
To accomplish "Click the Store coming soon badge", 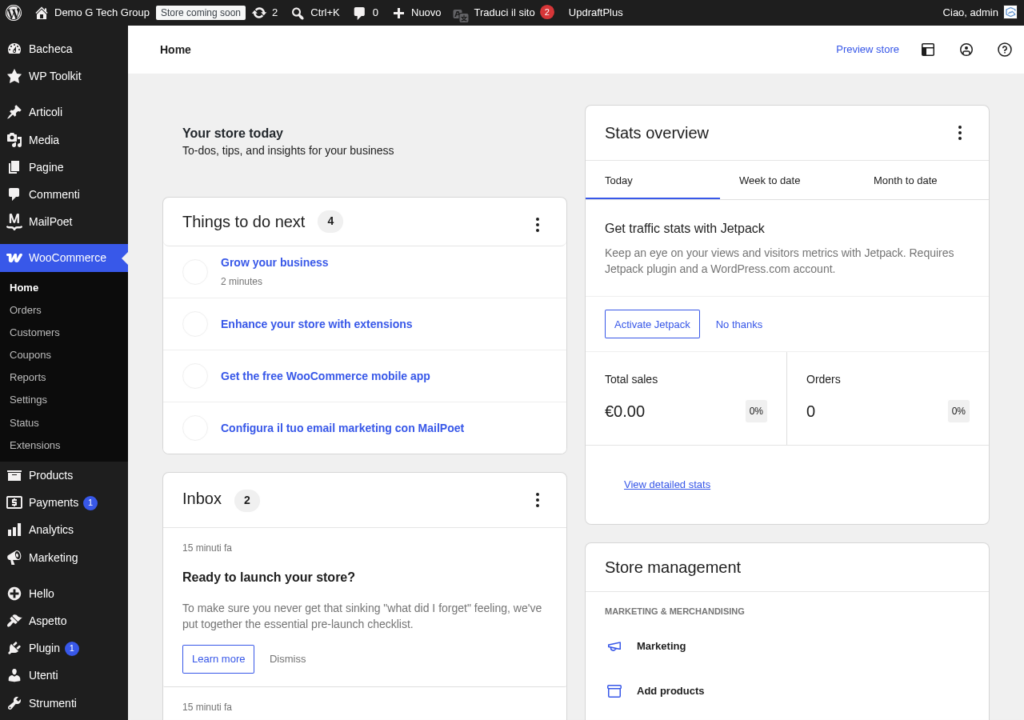I will 200,12.
